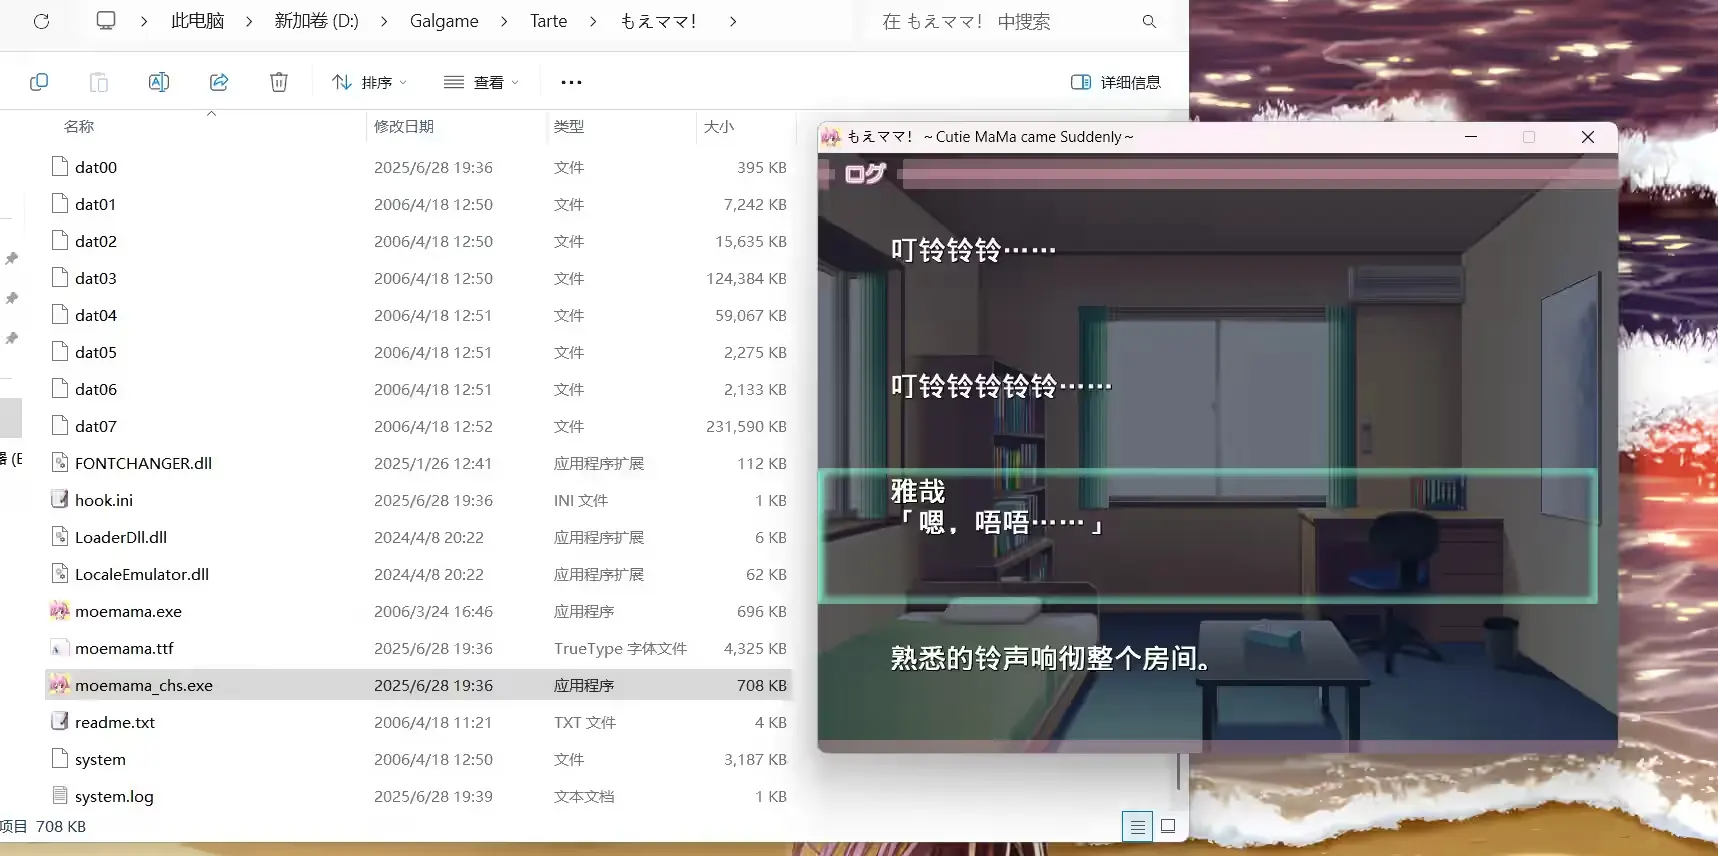Click the ログ label in game window
Image resolution: width=1718 pixels, height=856 pixels.
pos(865,174)
